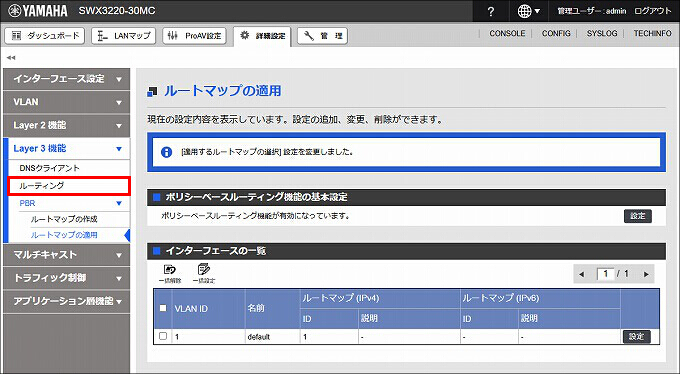Expand the トラフィック制御 menu
This screenshot has width=680, height=374.
pos(66,278)
